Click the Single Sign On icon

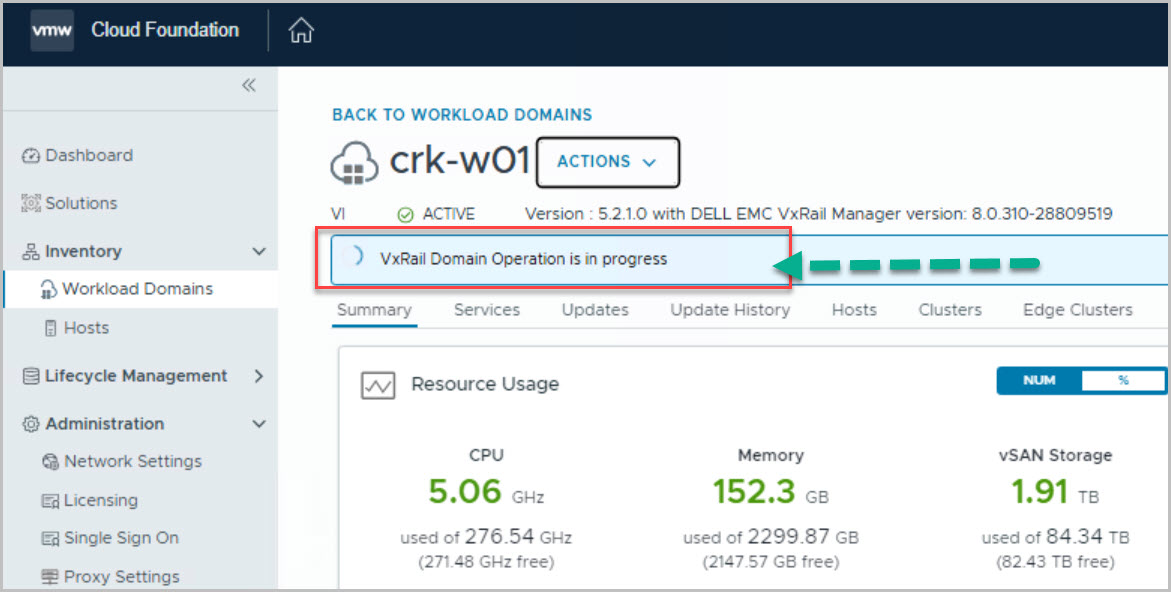[50, 538]
